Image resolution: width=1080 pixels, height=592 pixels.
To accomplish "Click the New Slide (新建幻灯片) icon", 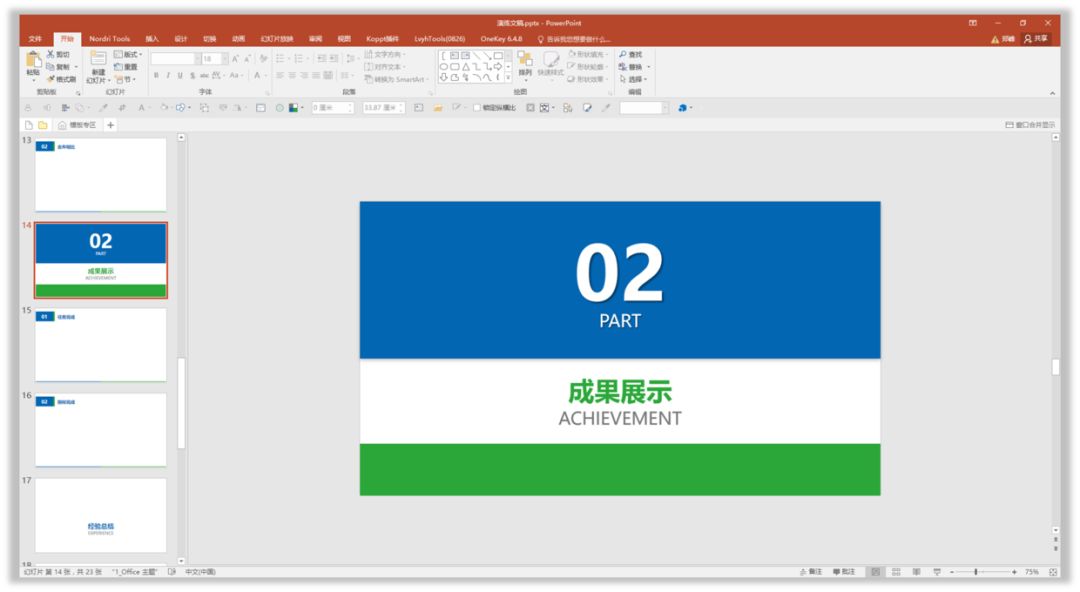I will [98, 59].
